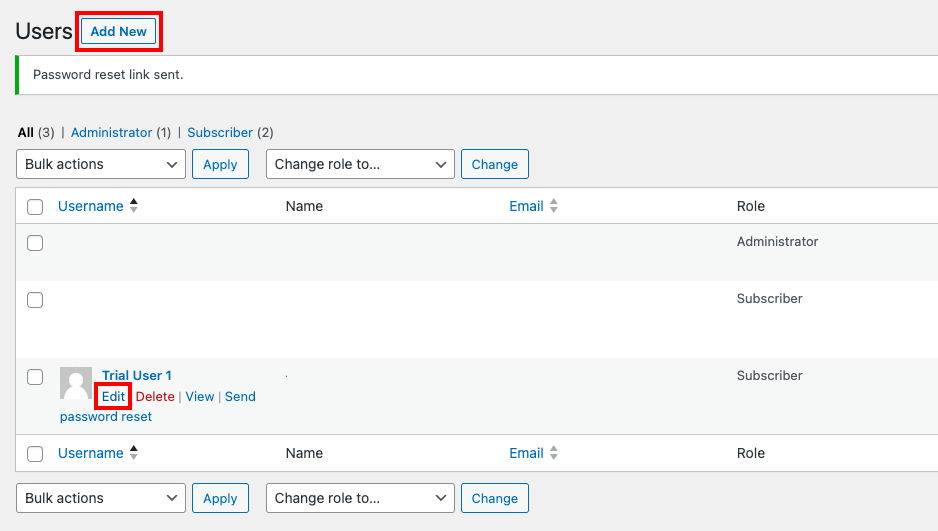Show All users filter
This screenshot has height=531, width=938.
(26, 133)
